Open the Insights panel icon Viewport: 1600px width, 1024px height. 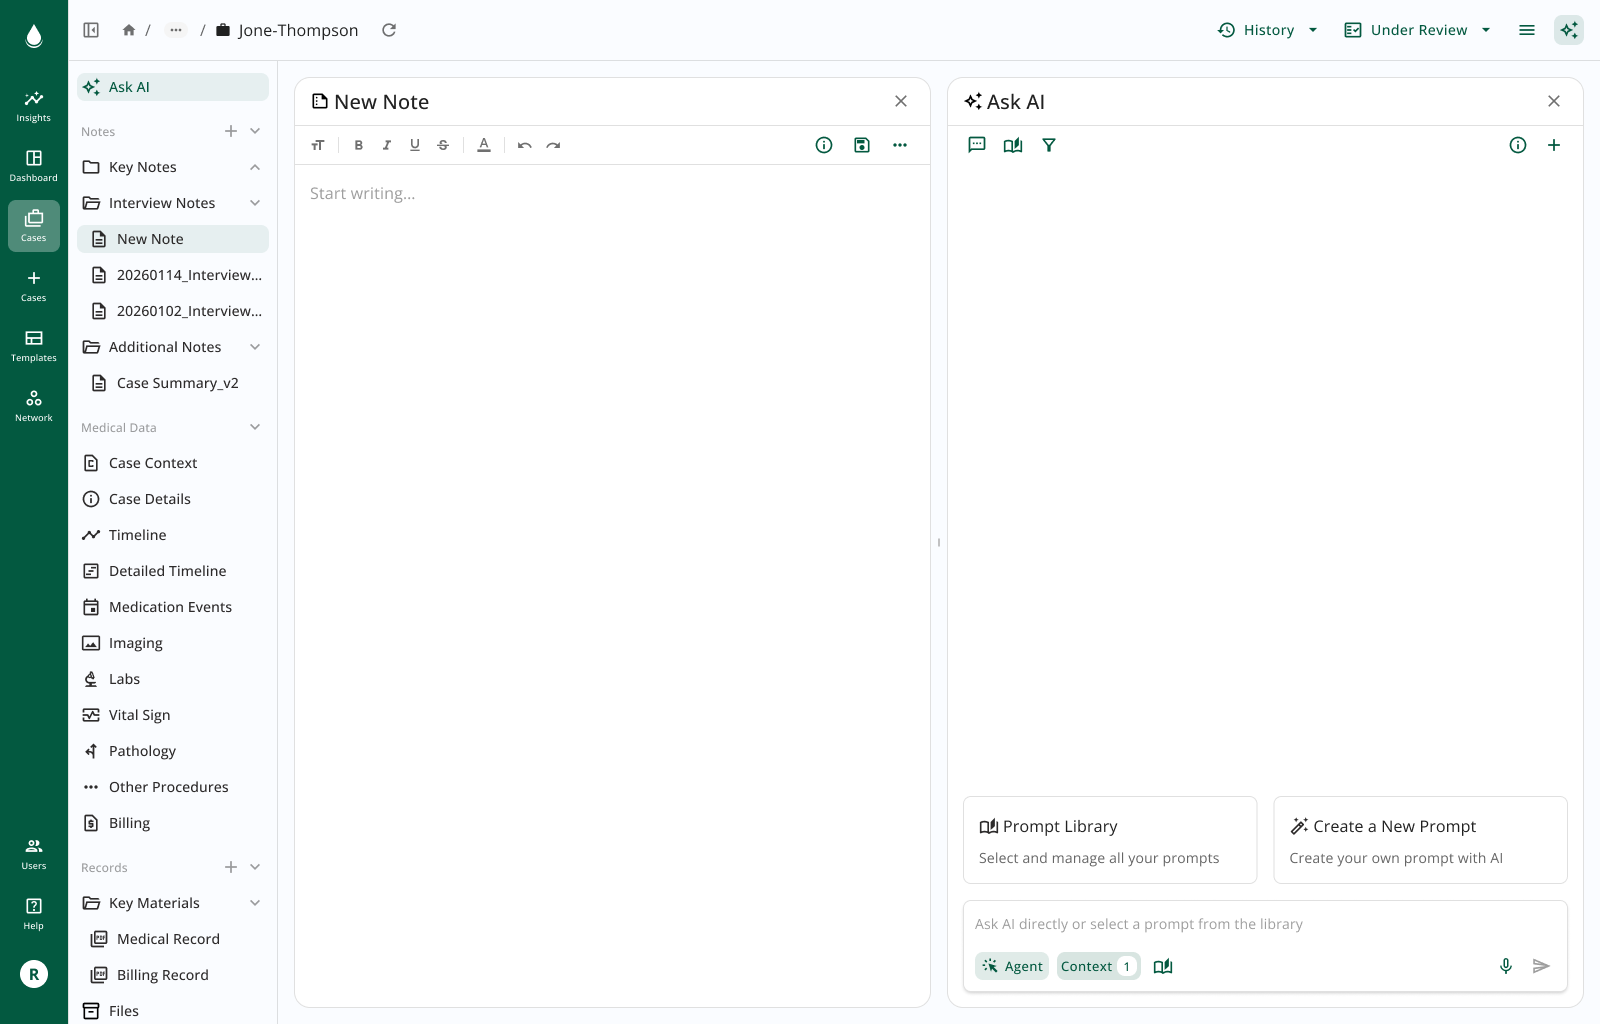point(33,105)
